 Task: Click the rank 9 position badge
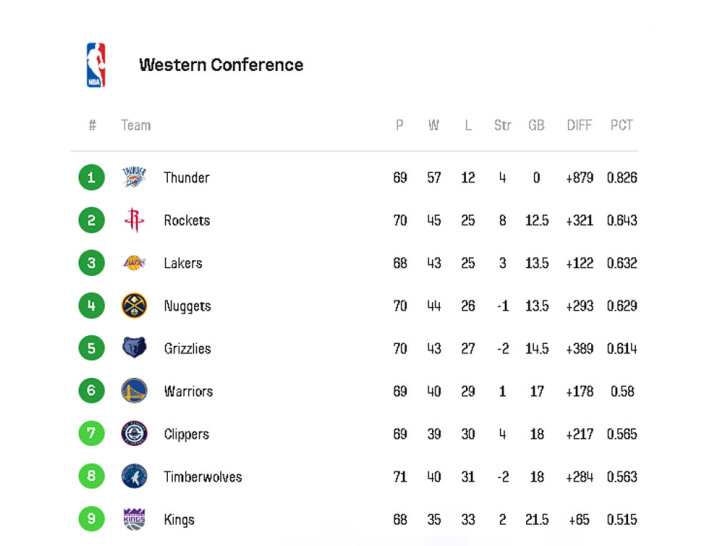(91, 519)
